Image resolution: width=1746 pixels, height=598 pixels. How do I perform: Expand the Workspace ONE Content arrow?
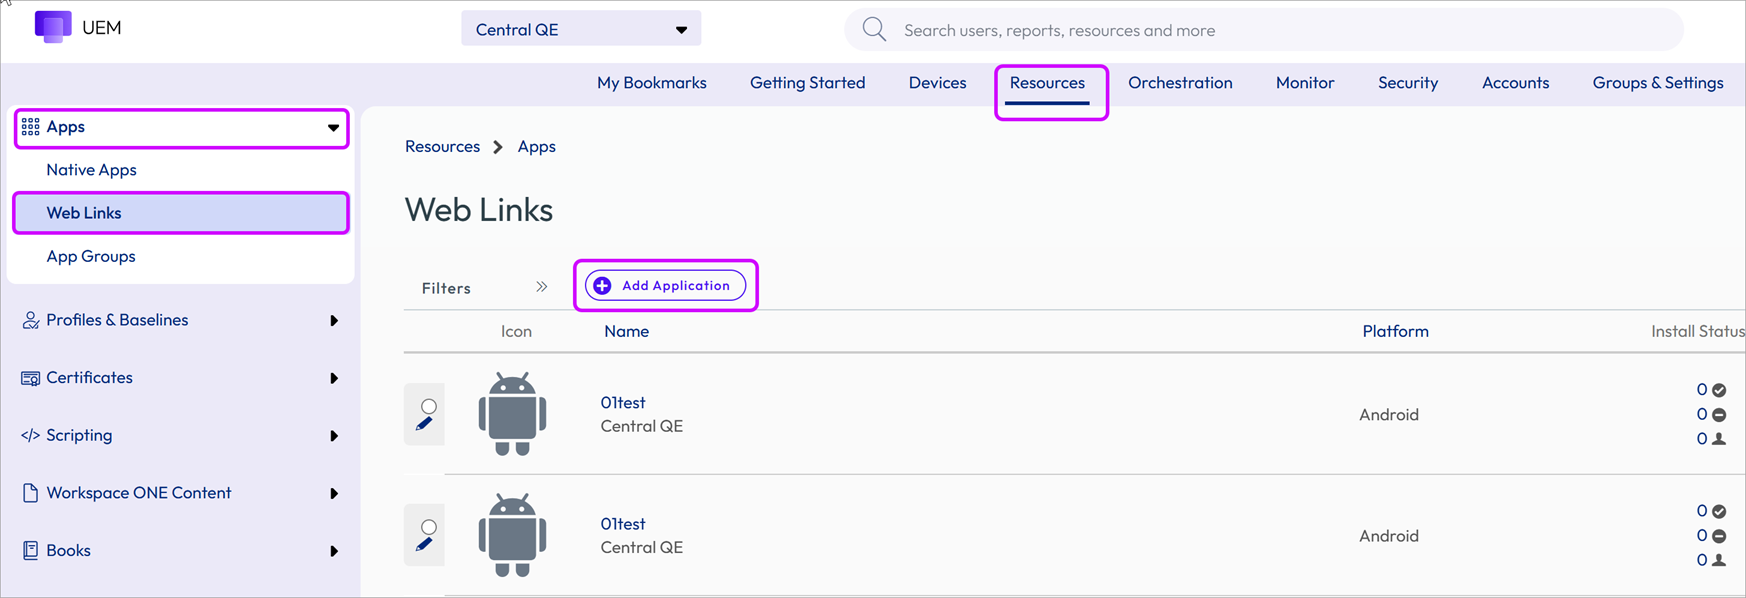(x=334, y=494)
